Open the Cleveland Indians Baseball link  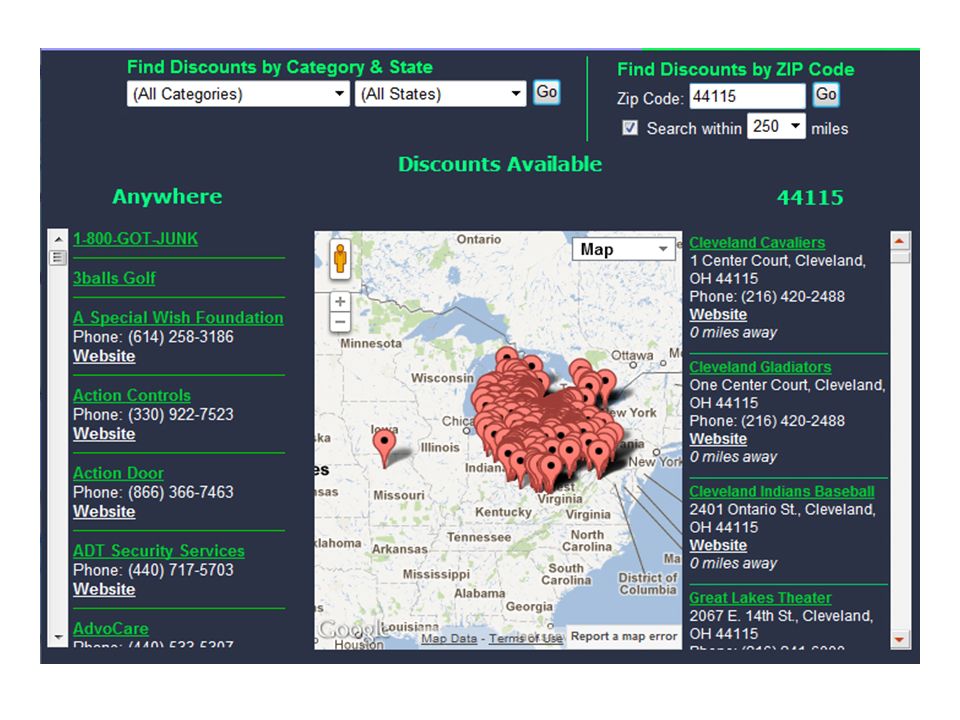click(x=782, y=491)
